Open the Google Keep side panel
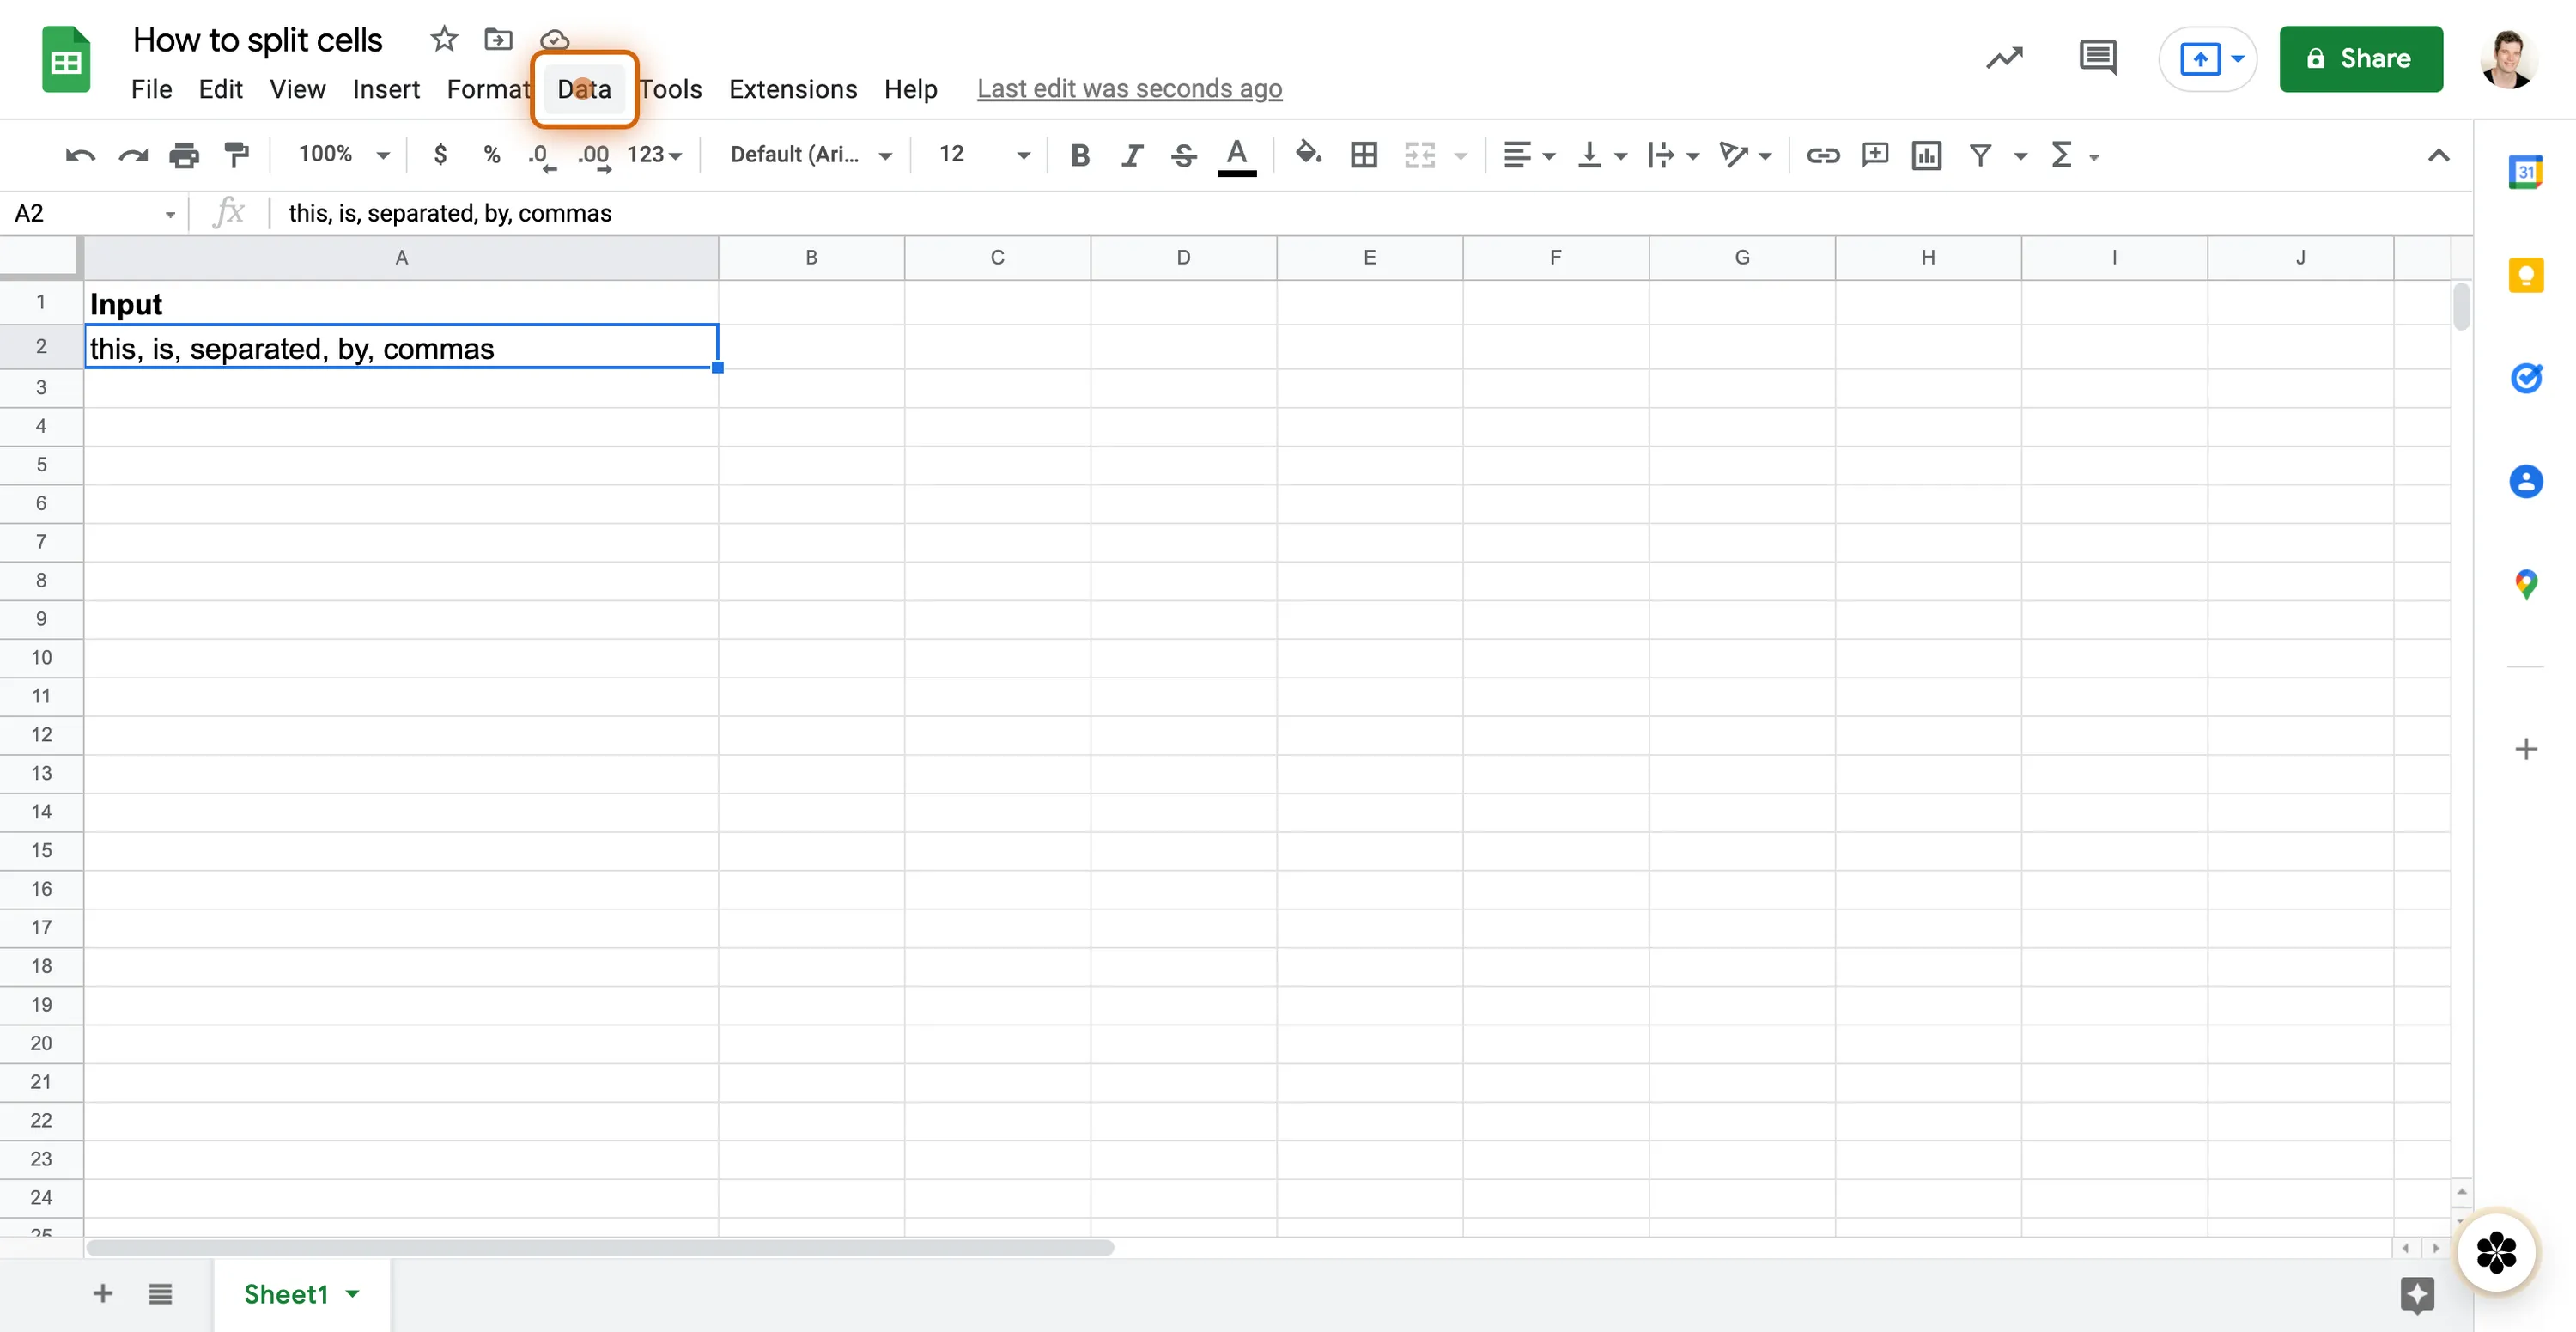Viewport: 2576px width, 1332px height. [x=2525, y=275]
